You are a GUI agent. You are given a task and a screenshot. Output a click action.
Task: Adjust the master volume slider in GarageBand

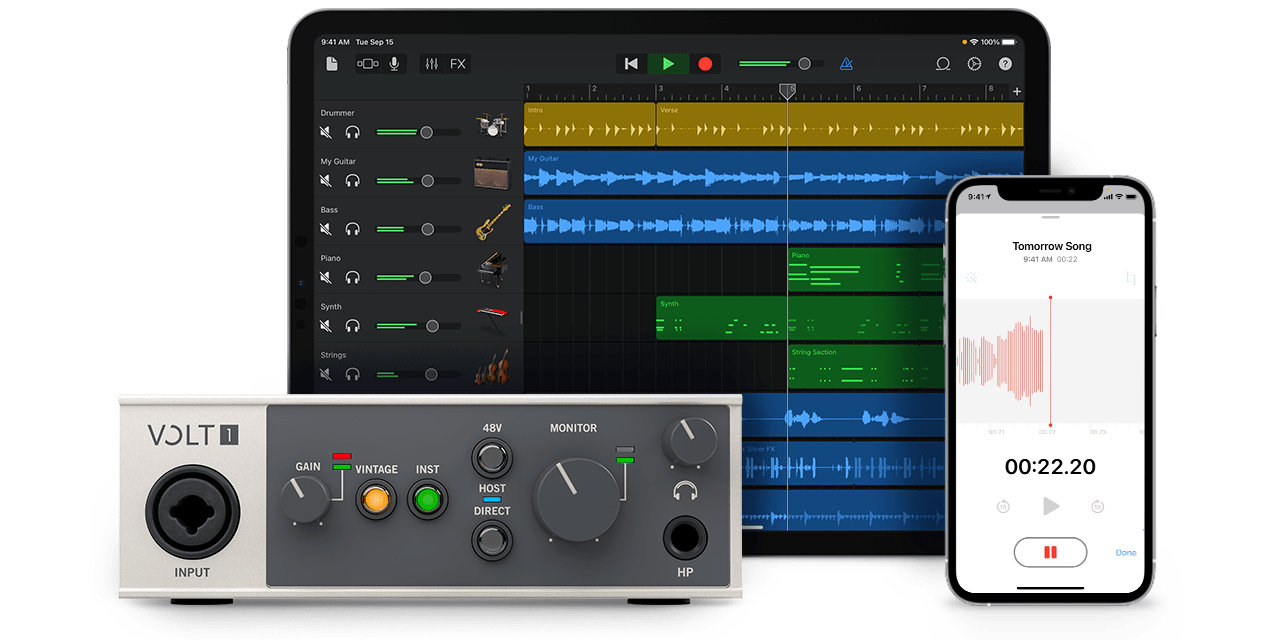781,64
